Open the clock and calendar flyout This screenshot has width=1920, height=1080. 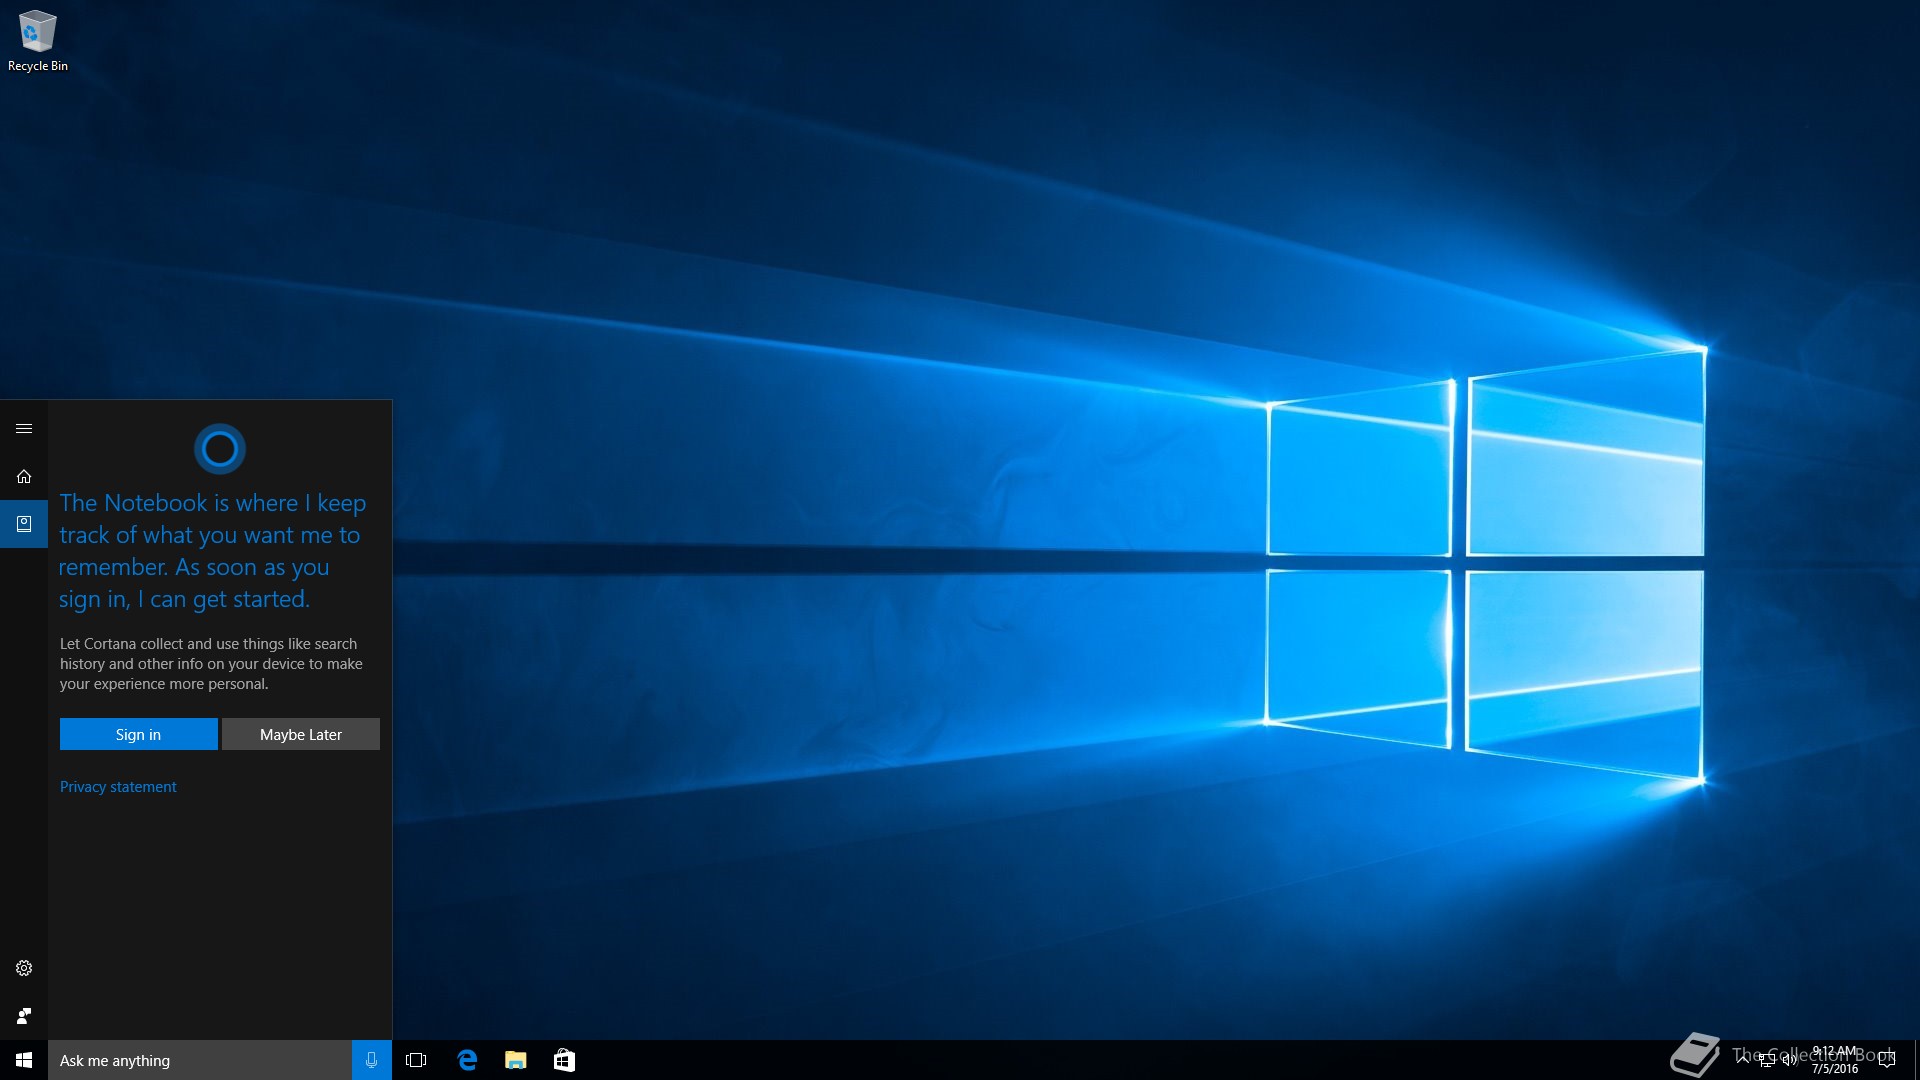pyautogui.click(x=1835, y=1060)
